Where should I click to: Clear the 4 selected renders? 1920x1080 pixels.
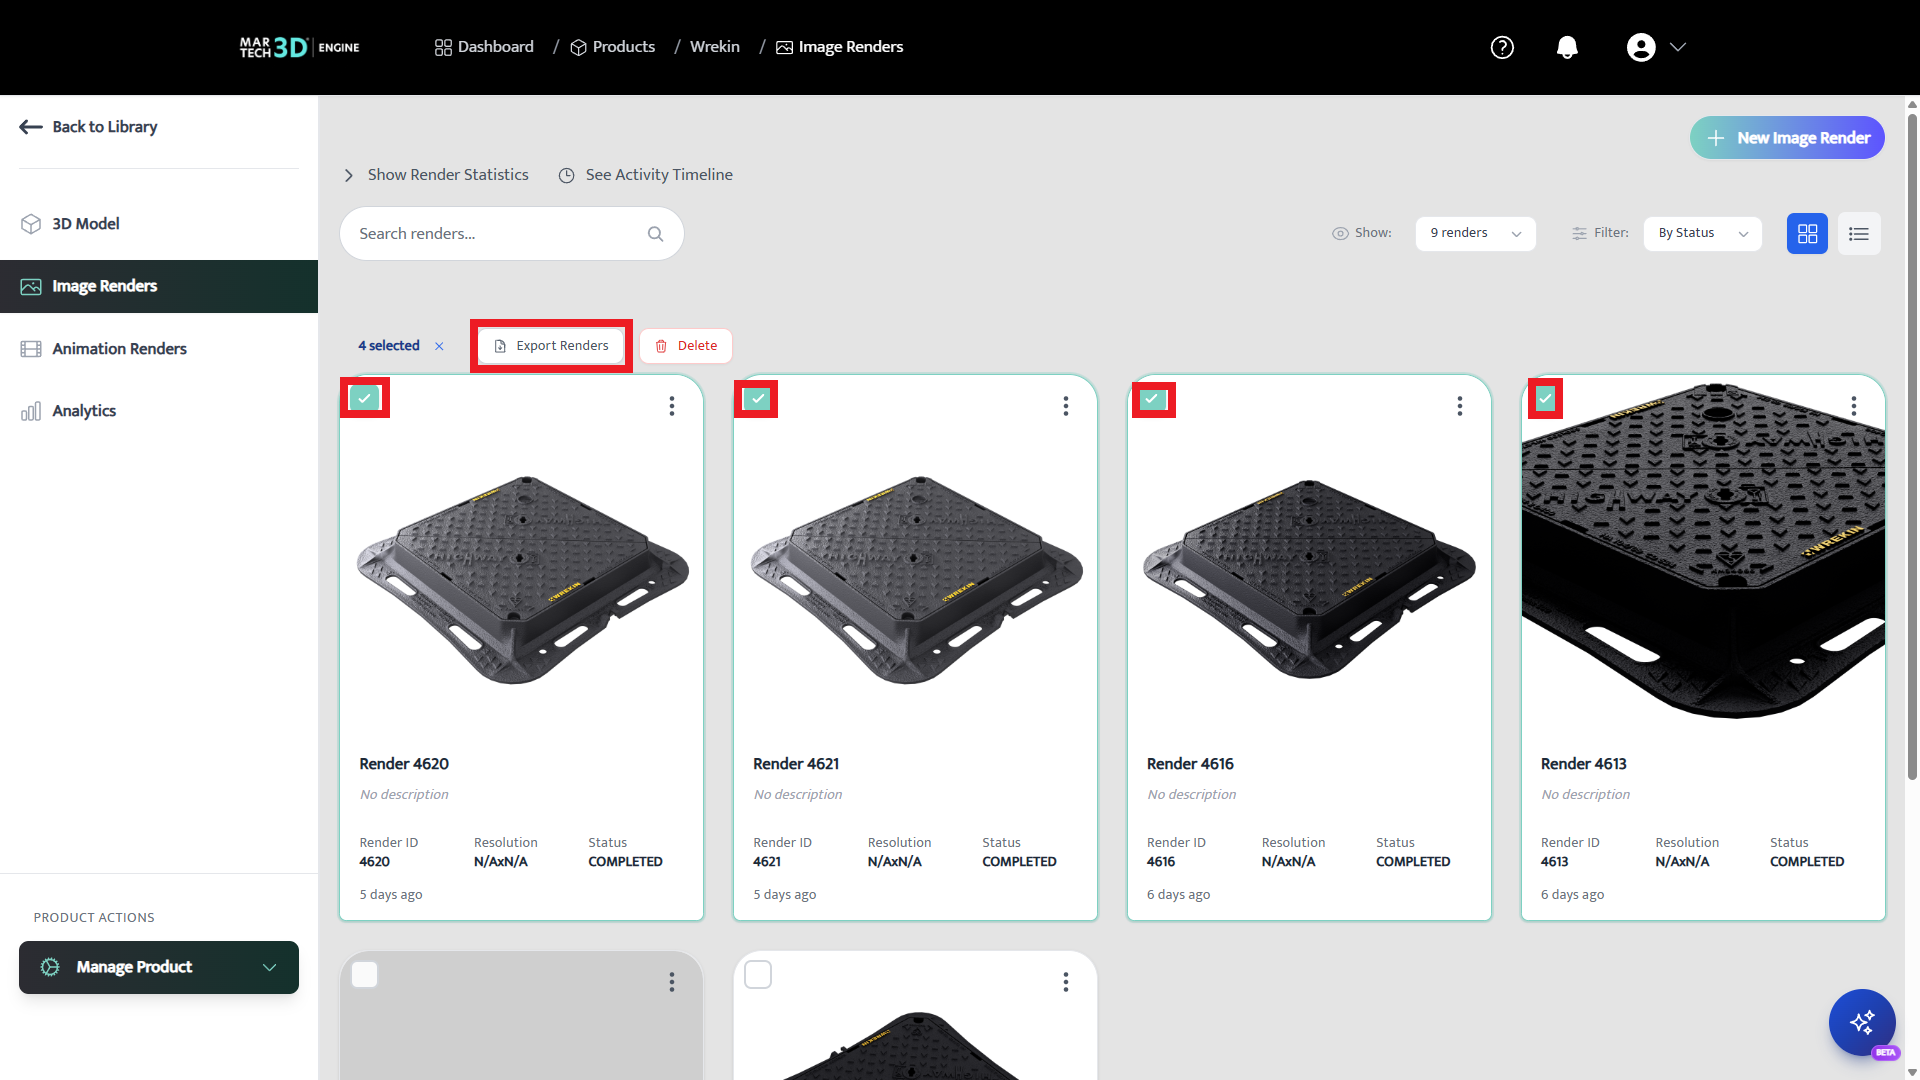pos(439,346)
